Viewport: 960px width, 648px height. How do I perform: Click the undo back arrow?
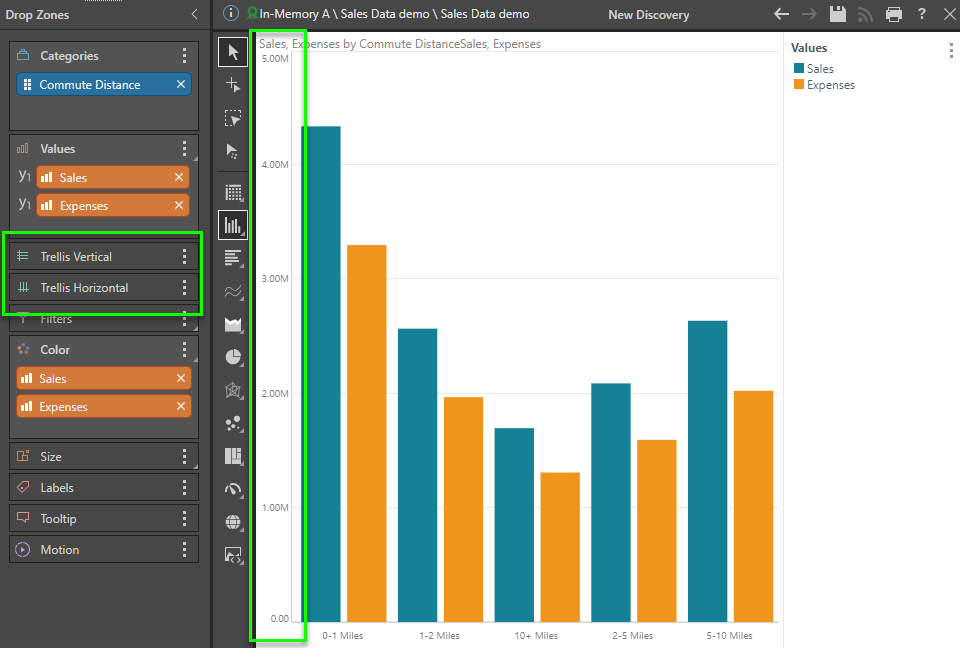782,14
